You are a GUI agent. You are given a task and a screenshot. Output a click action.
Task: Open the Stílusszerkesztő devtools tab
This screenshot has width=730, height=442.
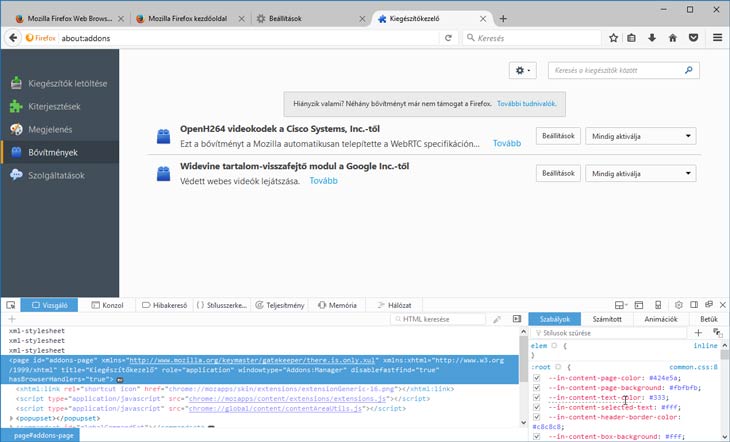click(222, 305)
